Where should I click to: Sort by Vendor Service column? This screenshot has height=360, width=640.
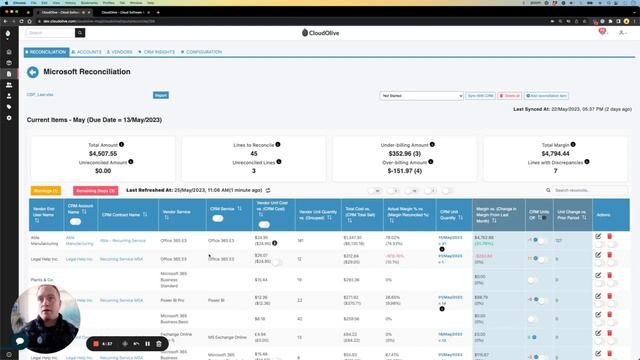pyautogui.click(x=167, y=218)
